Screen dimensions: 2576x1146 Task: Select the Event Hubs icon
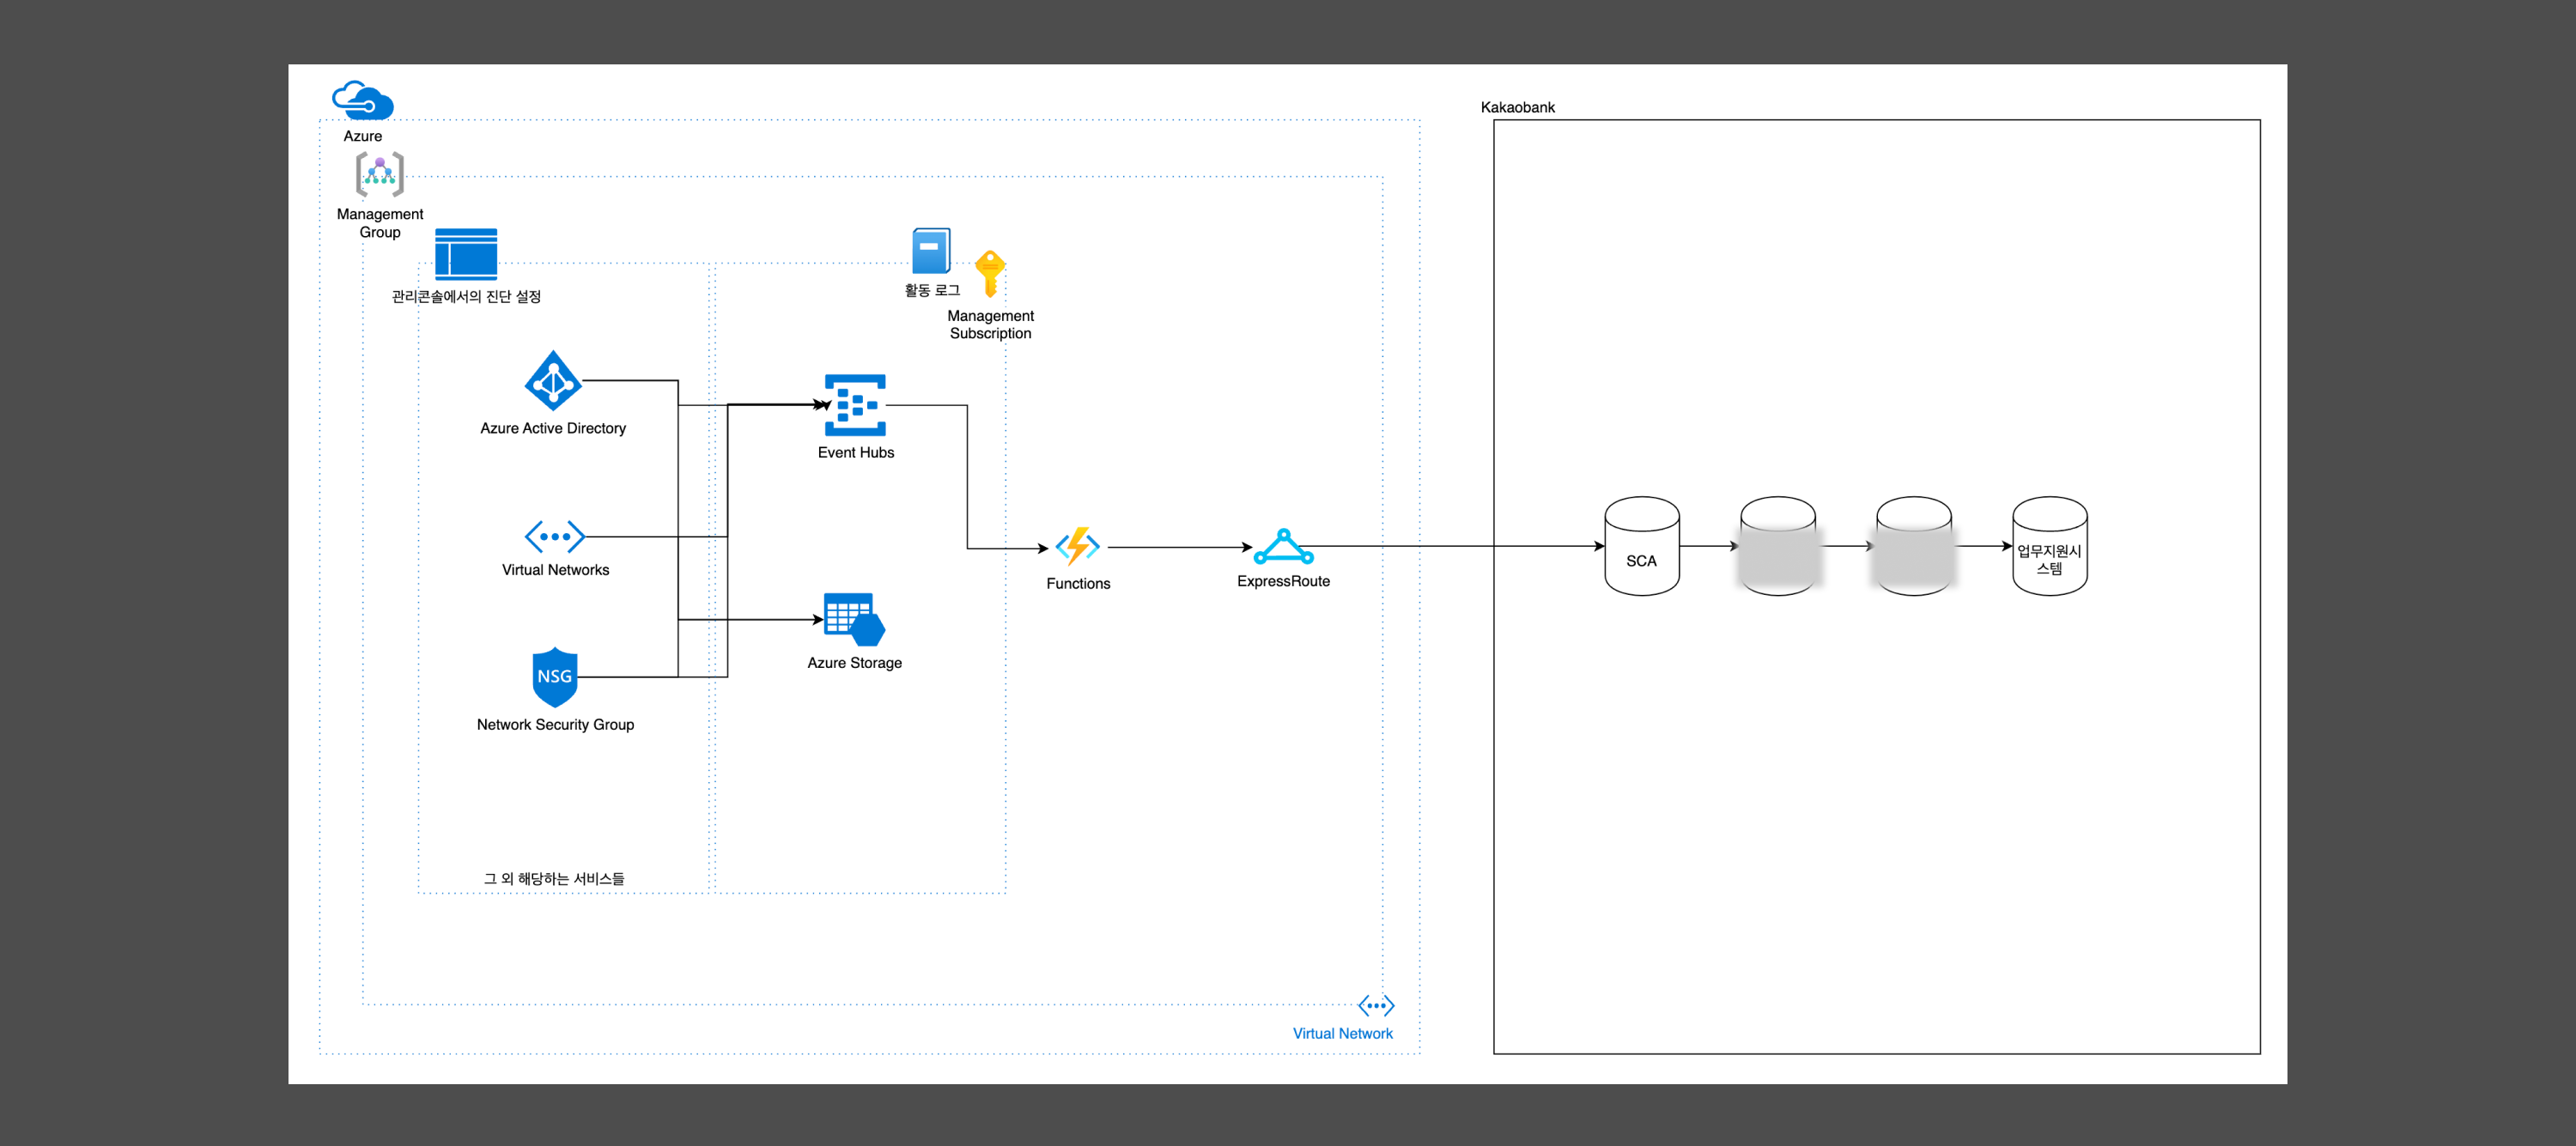pos(855,405)
